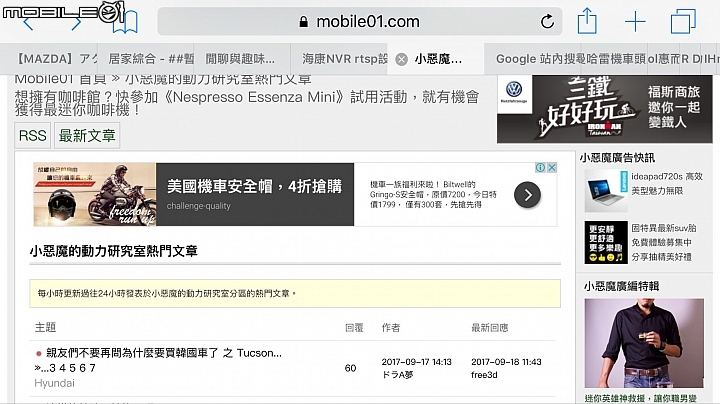Open the AdChoices info icon
Image resolution: width=720 pixels, height=404 pixels.
pos(540,168)
